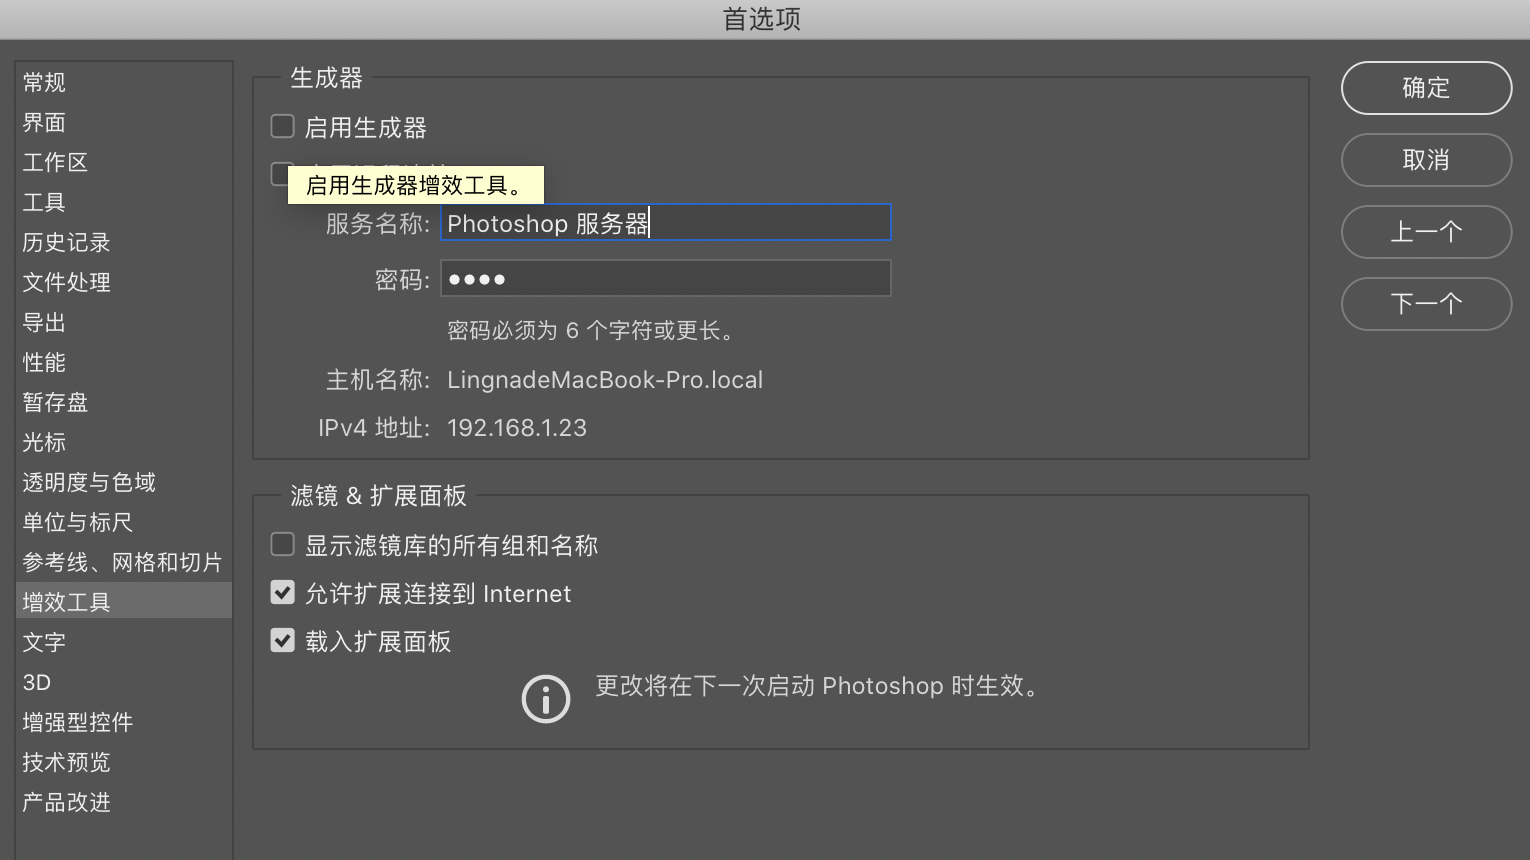The width and height of the screenshot is (1530, 860).
Task: Focus the 密码 password field
Action: 665,279
